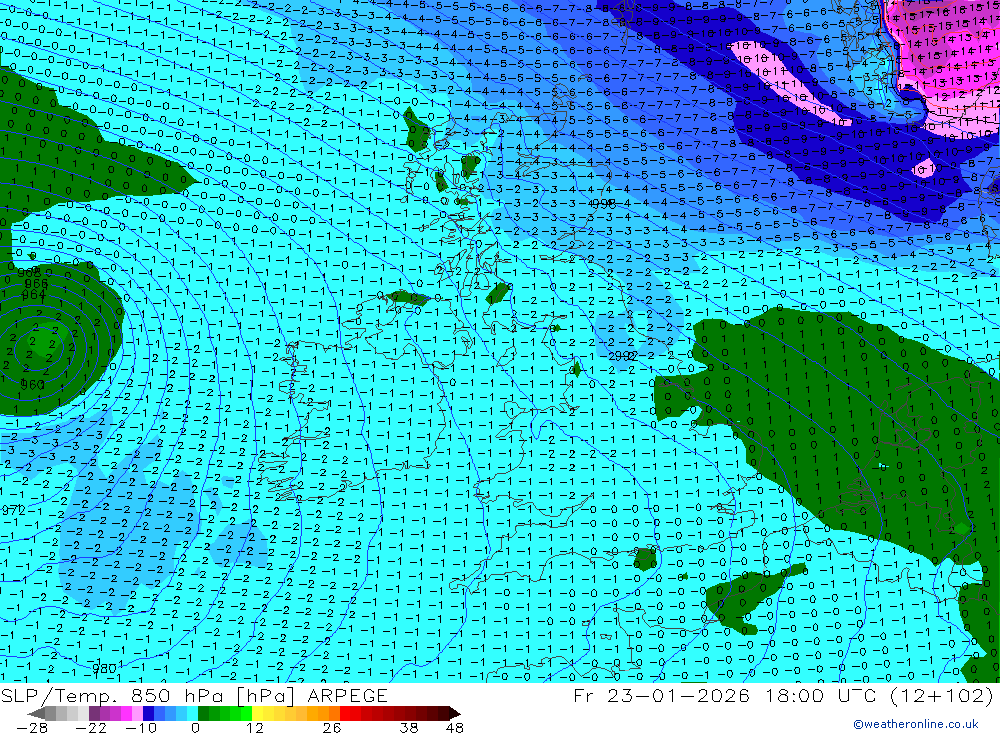This screenshot has height=733, width=1000.
Task: Click the 992 isobar pressure label
Action: 622,356
